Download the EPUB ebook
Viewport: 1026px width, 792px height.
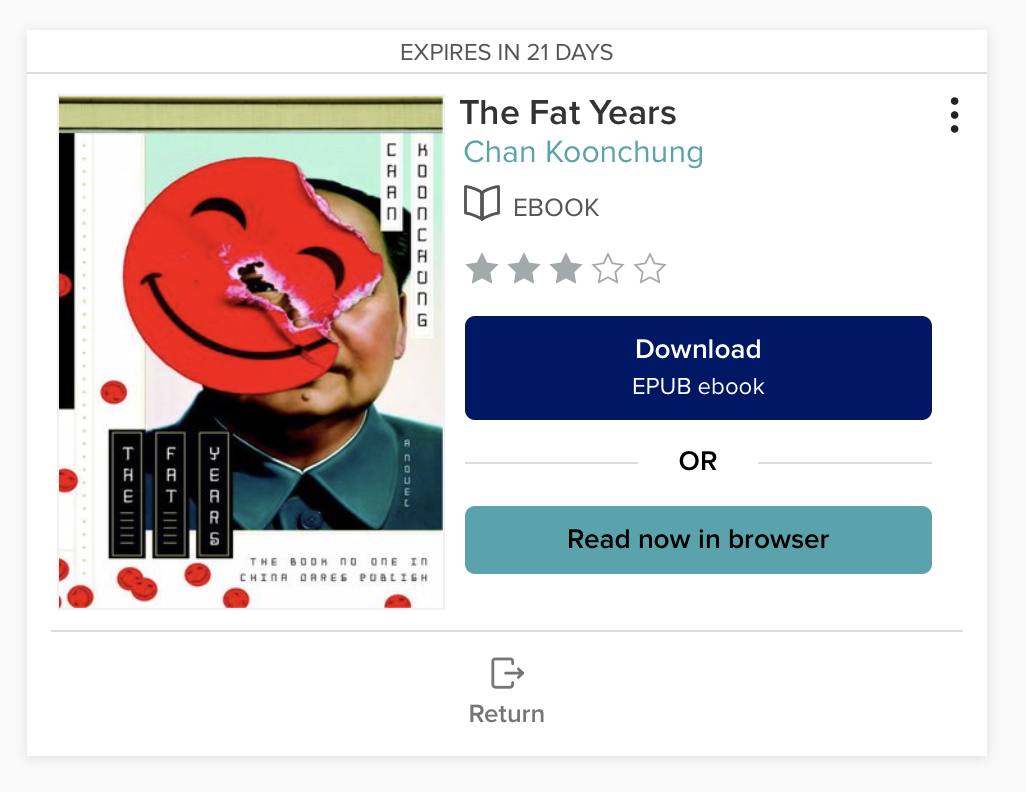click(698, 368)
